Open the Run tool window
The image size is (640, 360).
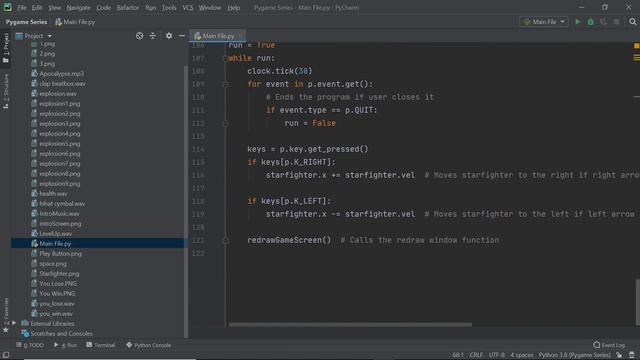point(65,345)
